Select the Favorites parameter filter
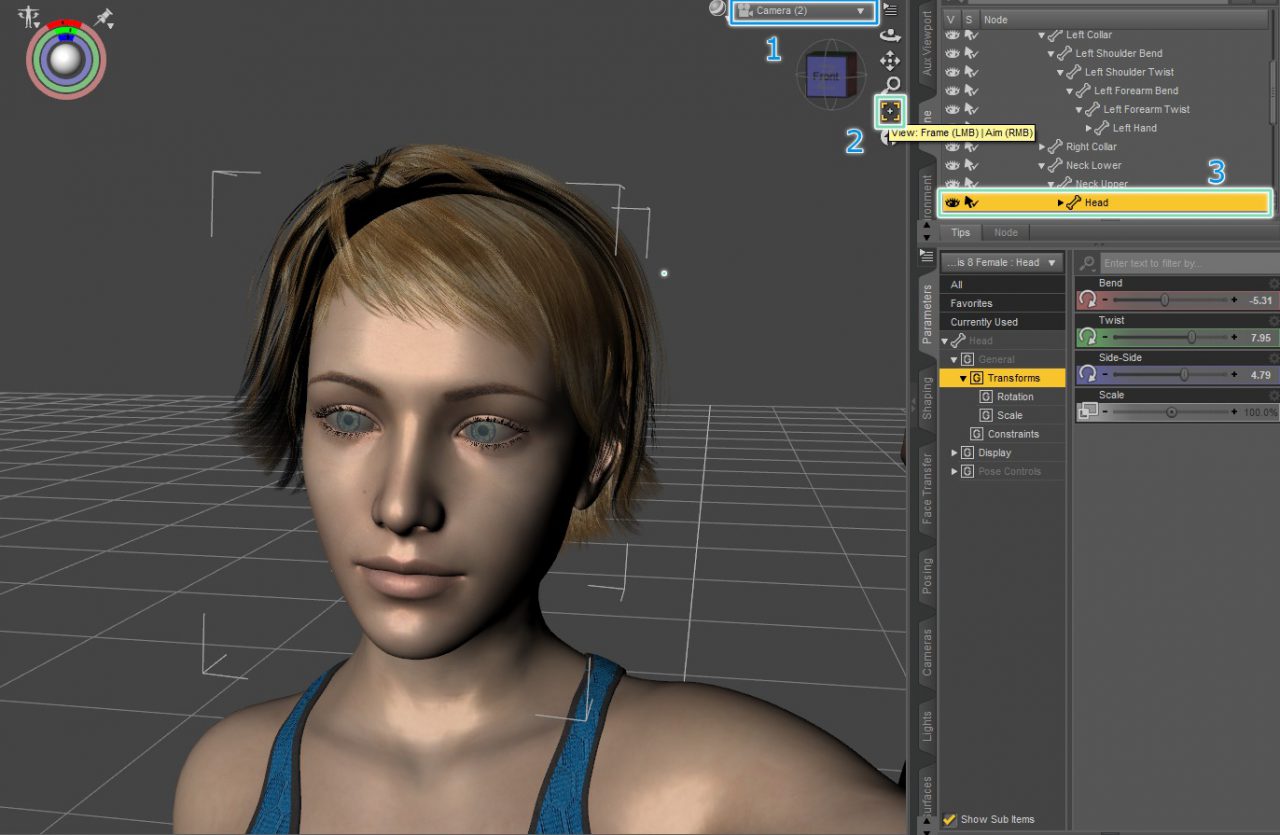Image resolution: width=1280 pixels, height=835 pixels. (1001, 302)
